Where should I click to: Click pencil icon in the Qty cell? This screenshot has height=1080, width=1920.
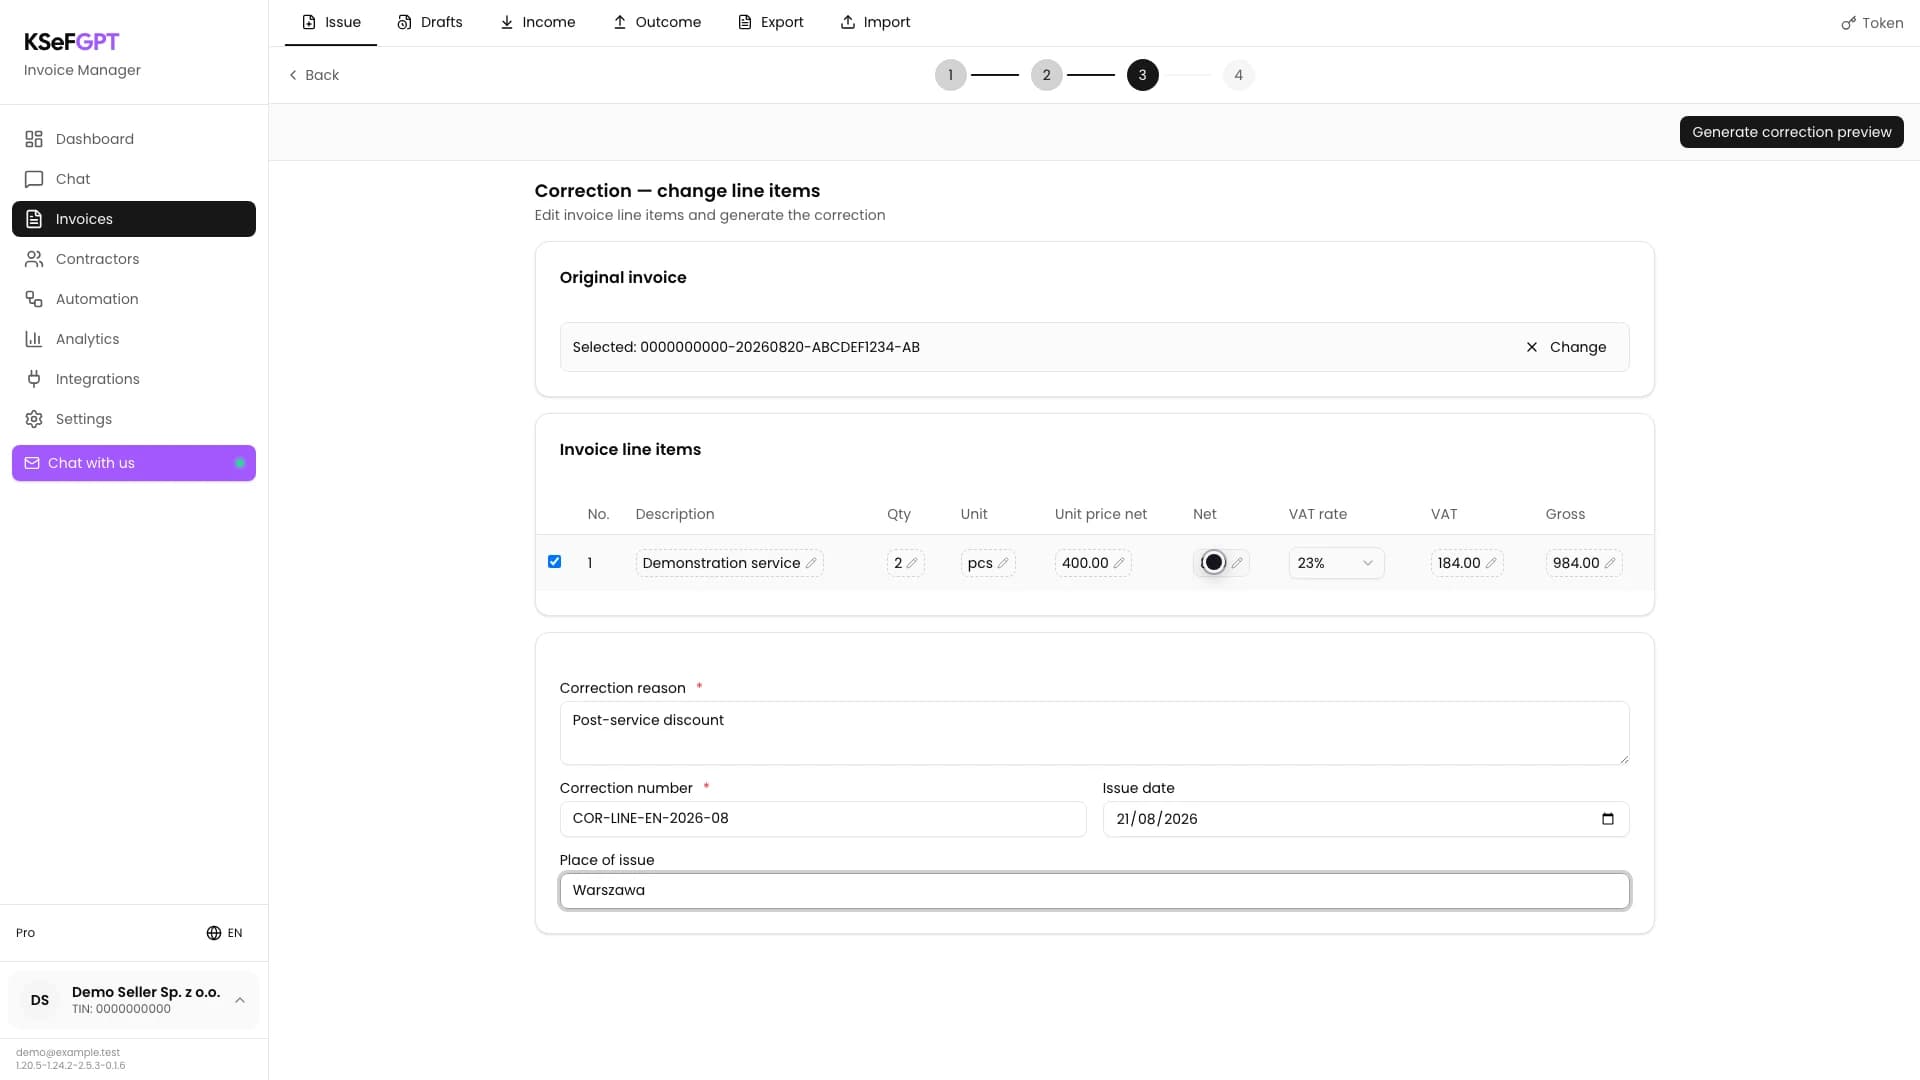[912, 563]
